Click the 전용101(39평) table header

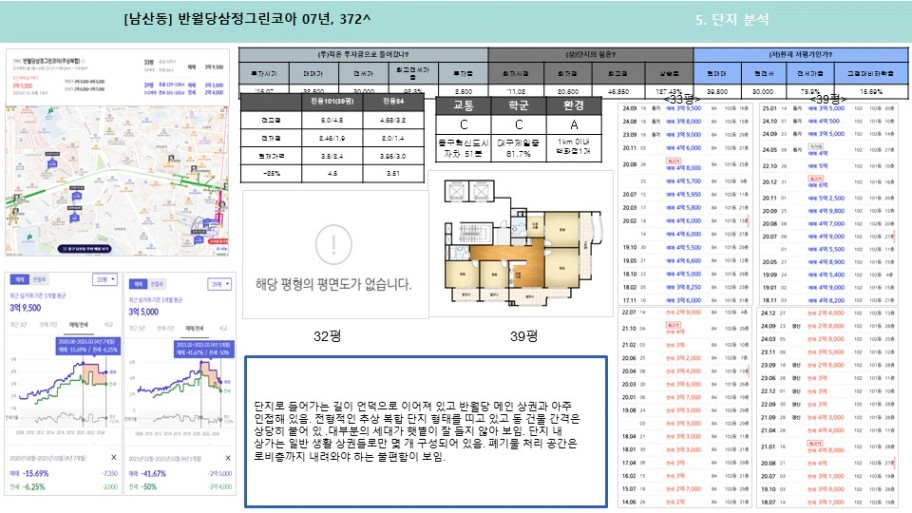[332, 102]
